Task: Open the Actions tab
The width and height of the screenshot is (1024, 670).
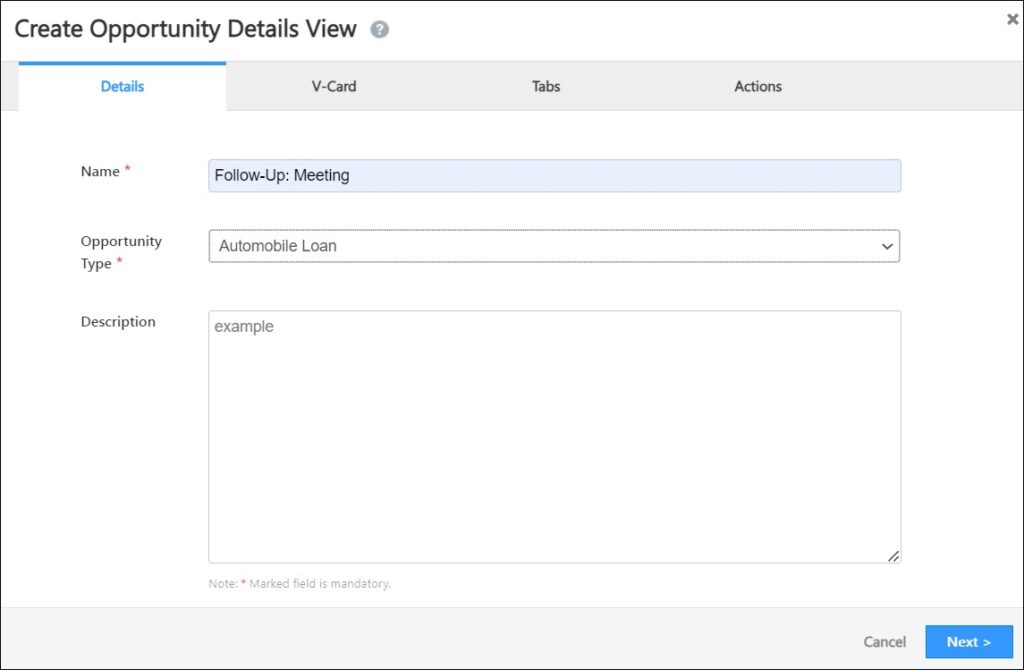Action: [757, 87]
